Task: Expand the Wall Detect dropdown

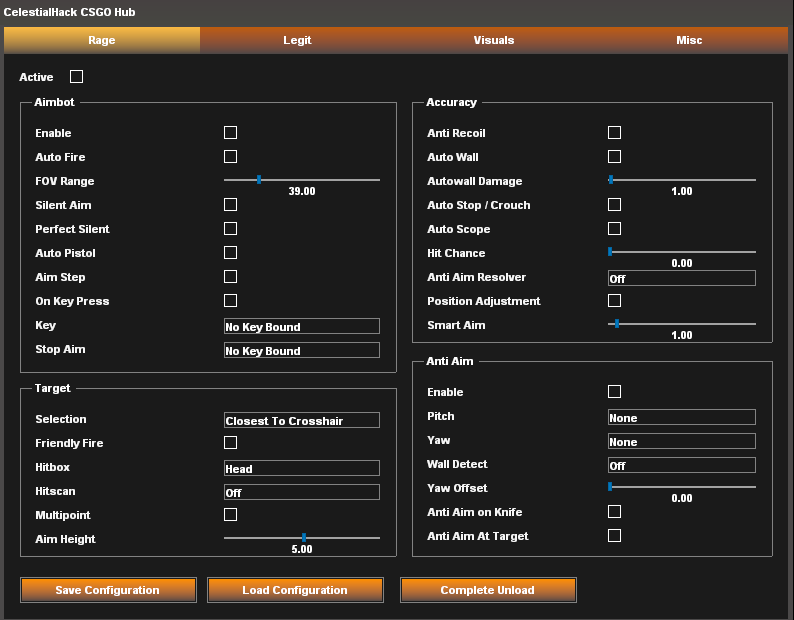Action: [682, 465]
